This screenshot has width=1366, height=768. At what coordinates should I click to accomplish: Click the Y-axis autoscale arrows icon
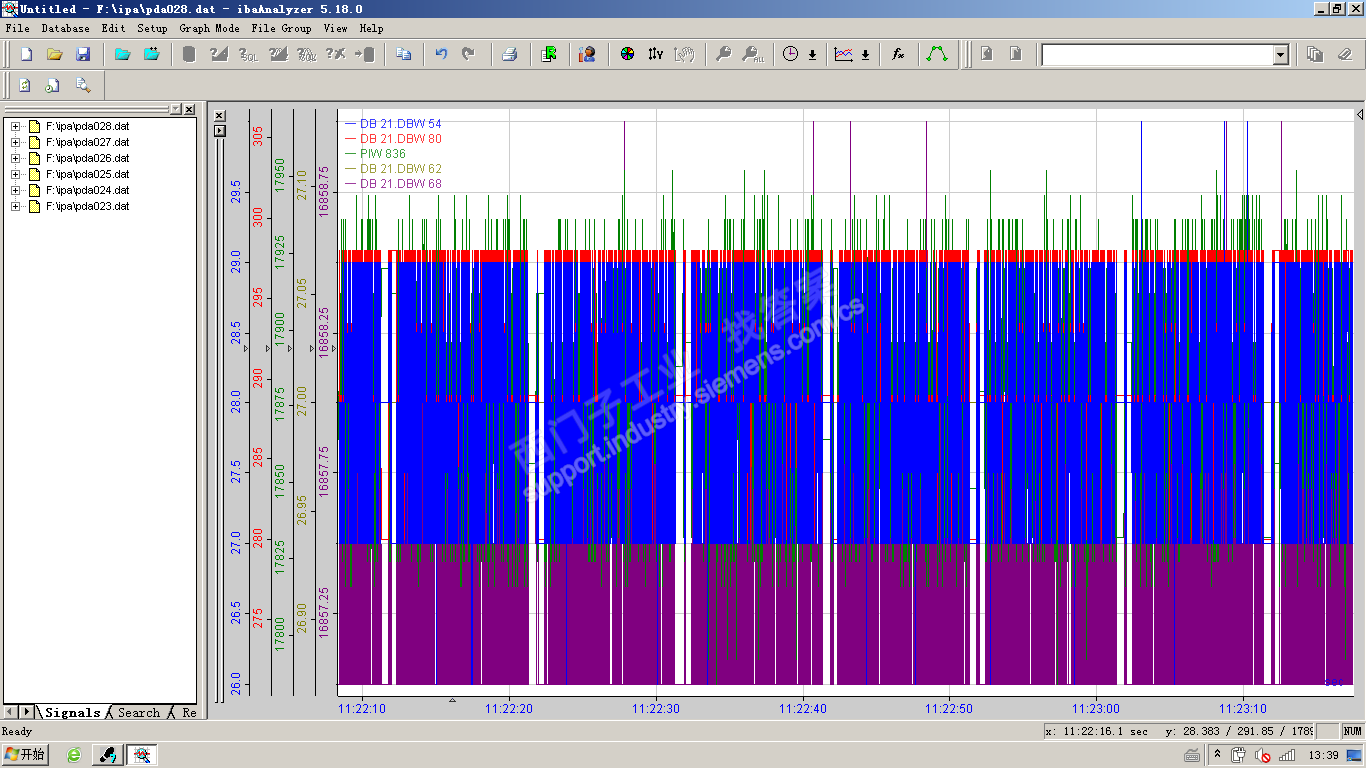click(655, 54)
